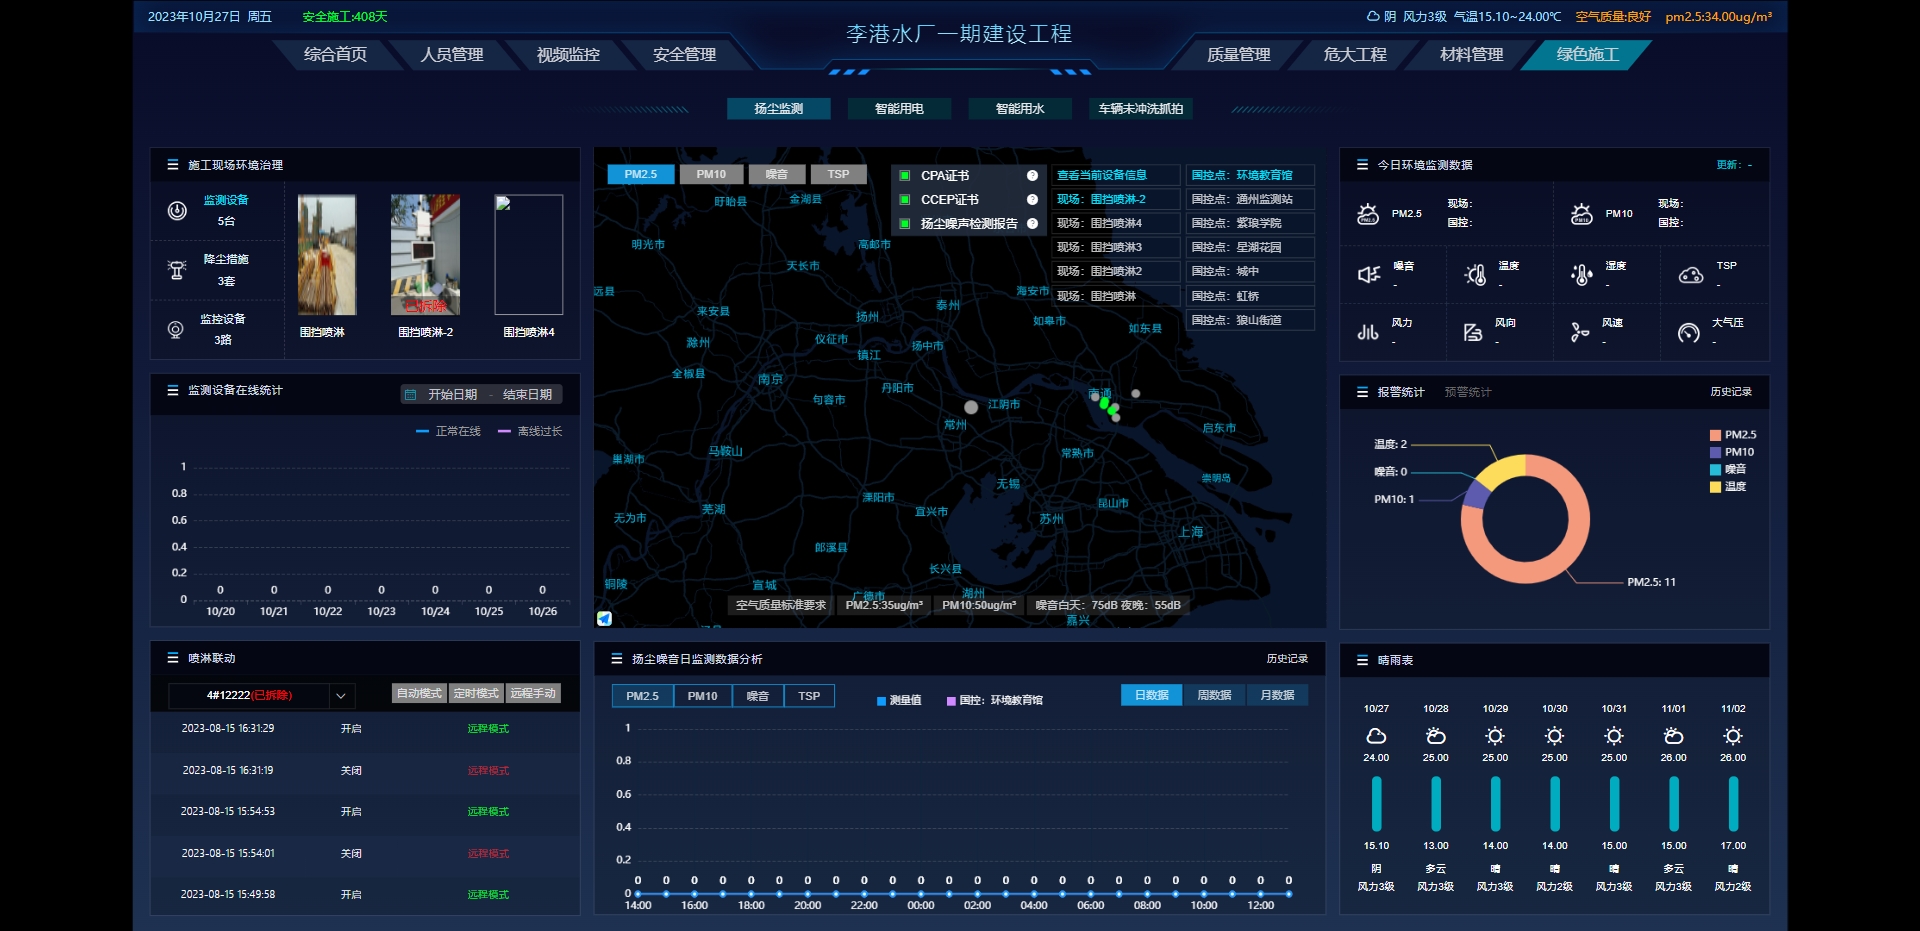1920x931 pixels.
Task: Open the 围挡喷淋-2 site photo thumbnail
Action: pyautogui.click(x=425, y=255)
